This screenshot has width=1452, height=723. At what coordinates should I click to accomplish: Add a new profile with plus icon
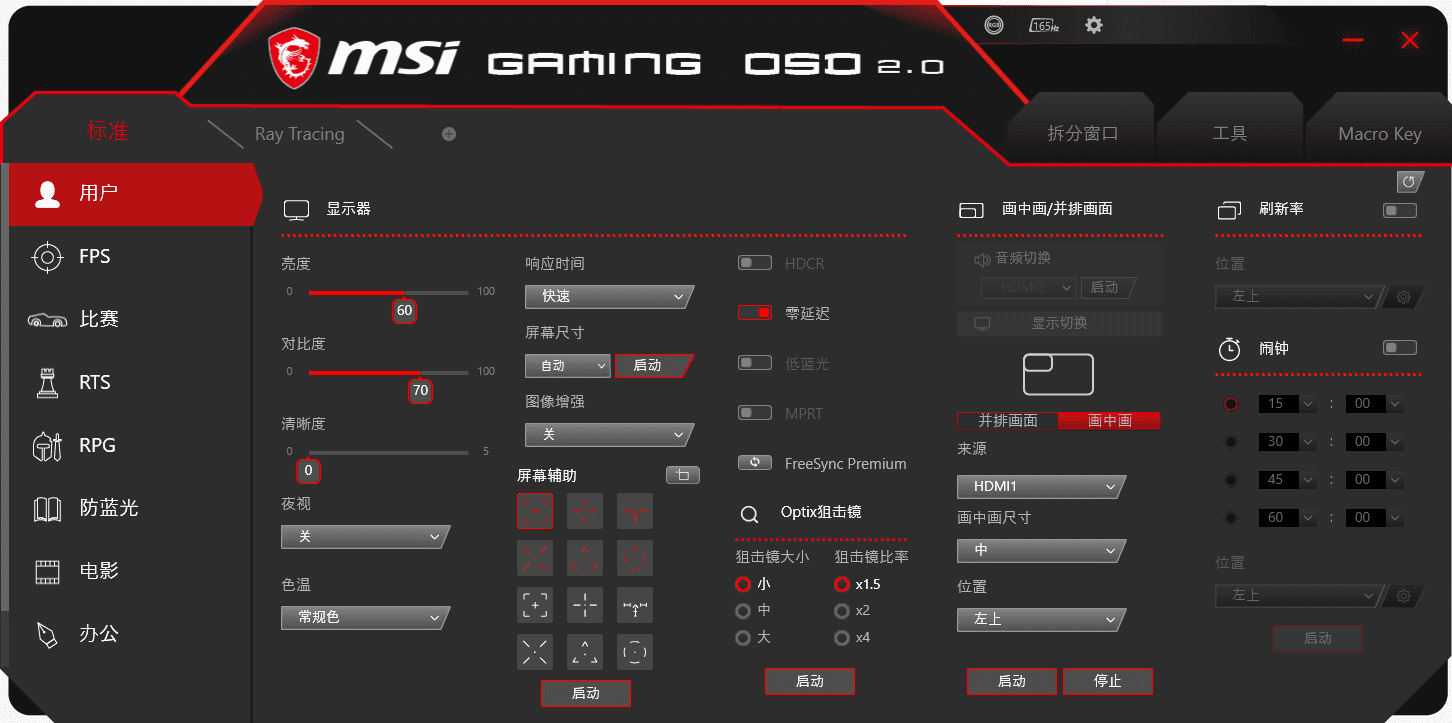[449, 134]
